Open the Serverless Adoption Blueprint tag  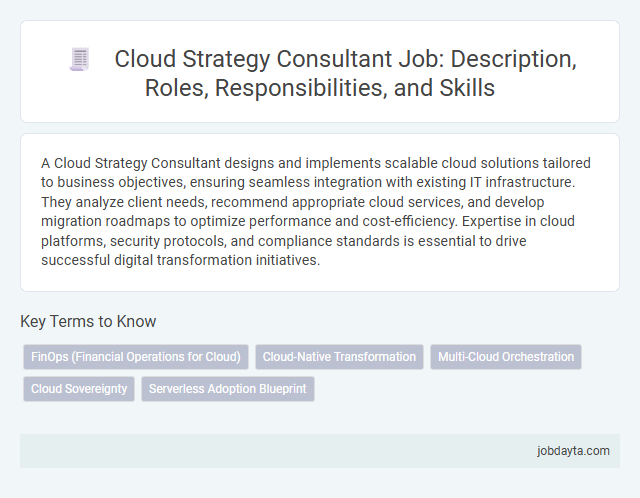pos(228,389)
